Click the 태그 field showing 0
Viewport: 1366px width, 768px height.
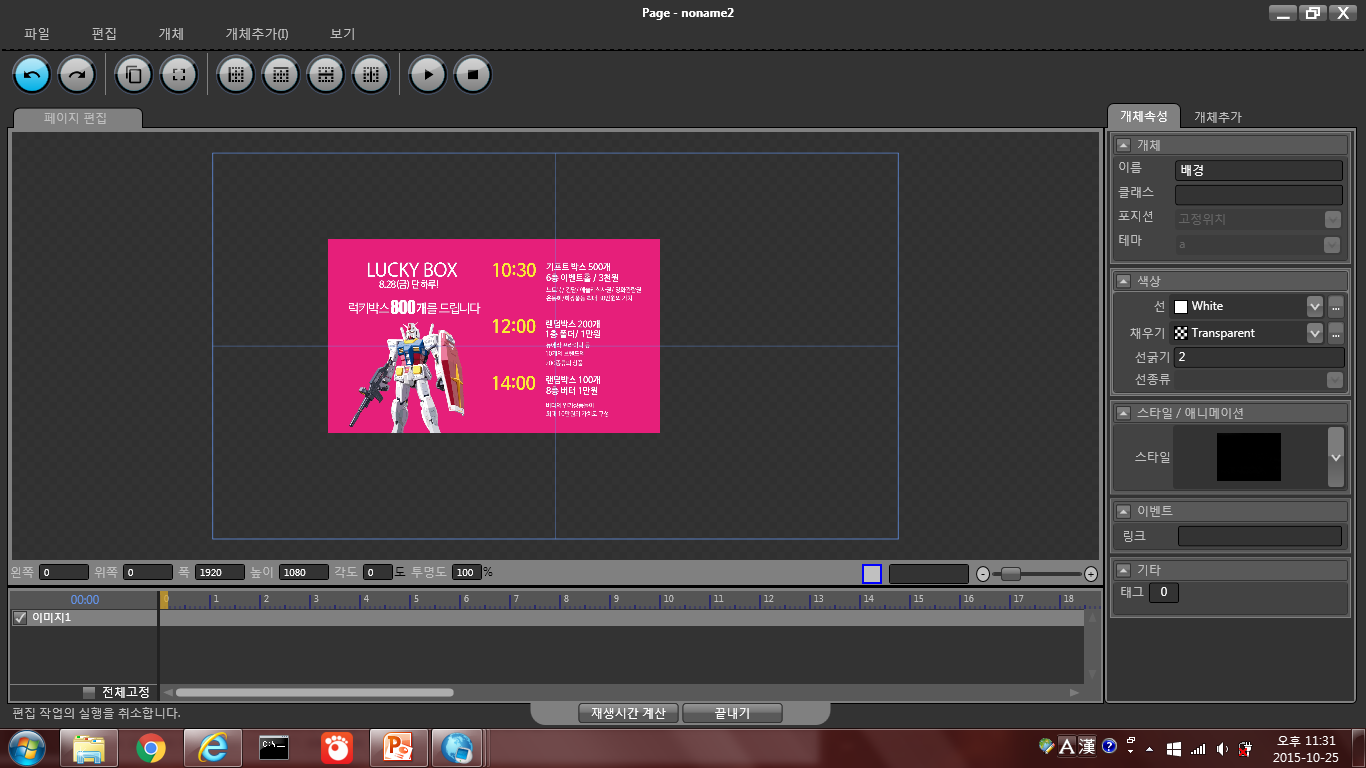click(x=1163, y=593)
